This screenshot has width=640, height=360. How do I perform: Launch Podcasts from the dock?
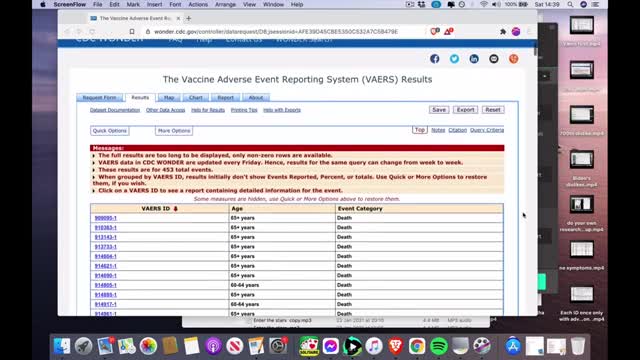pyautogui.click(x=213, y=346)
